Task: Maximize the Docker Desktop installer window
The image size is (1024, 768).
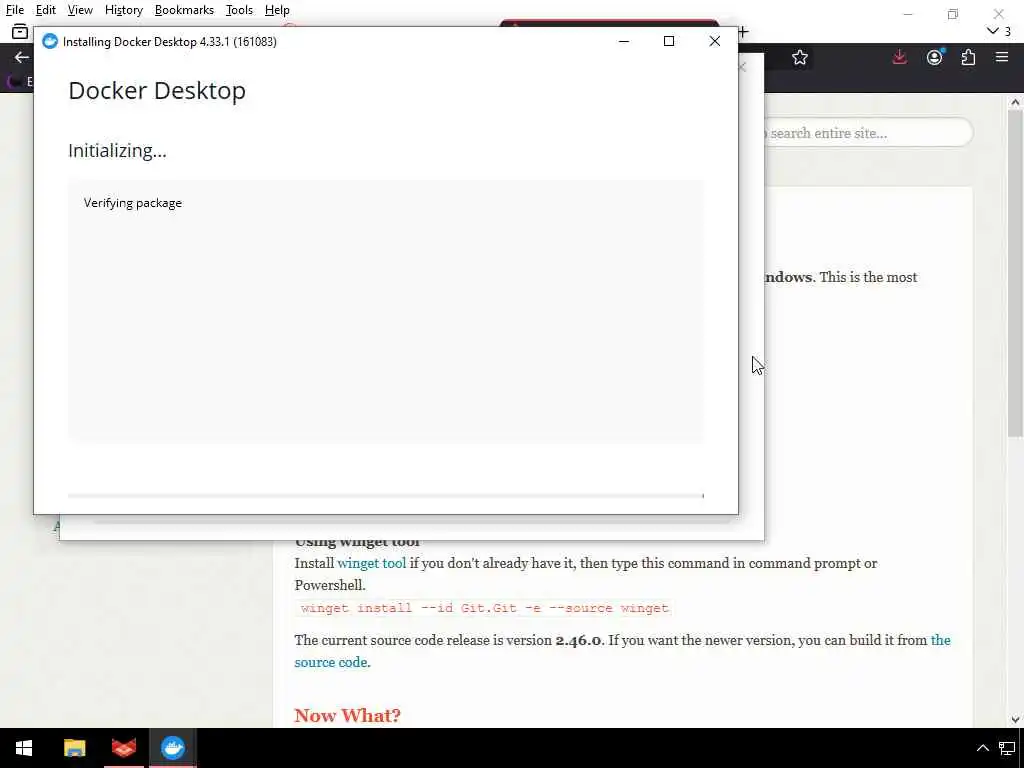Action: [669, 41]
